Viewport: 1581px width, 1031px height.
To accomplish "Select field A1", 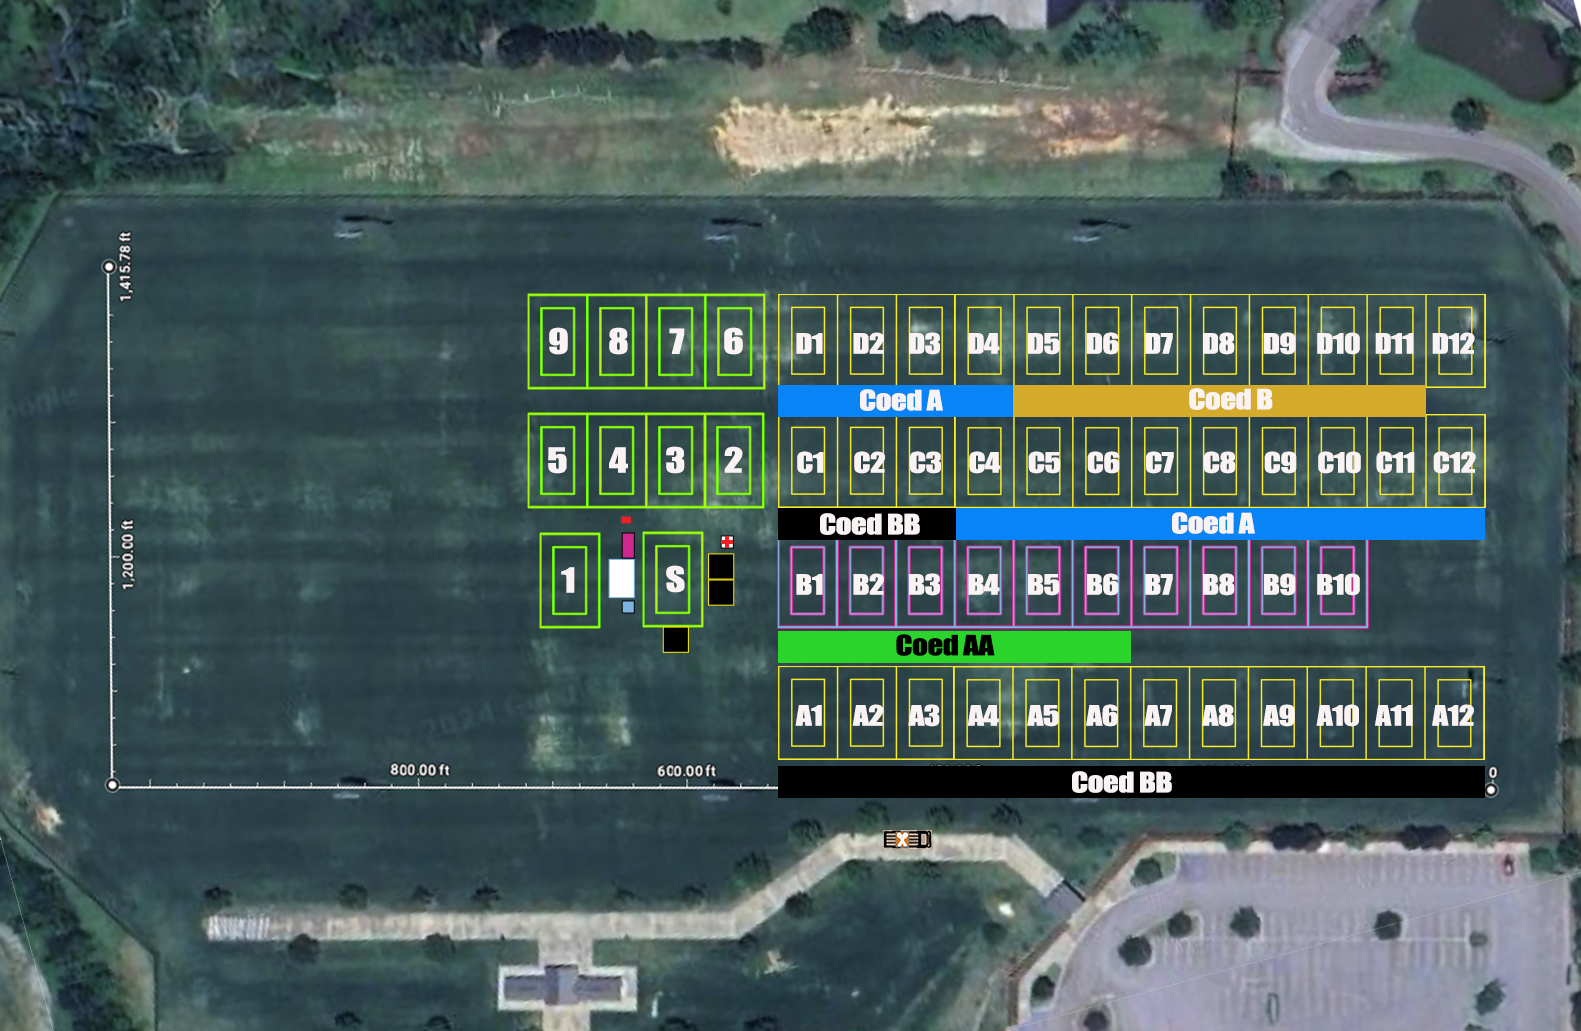I will 808,714.
